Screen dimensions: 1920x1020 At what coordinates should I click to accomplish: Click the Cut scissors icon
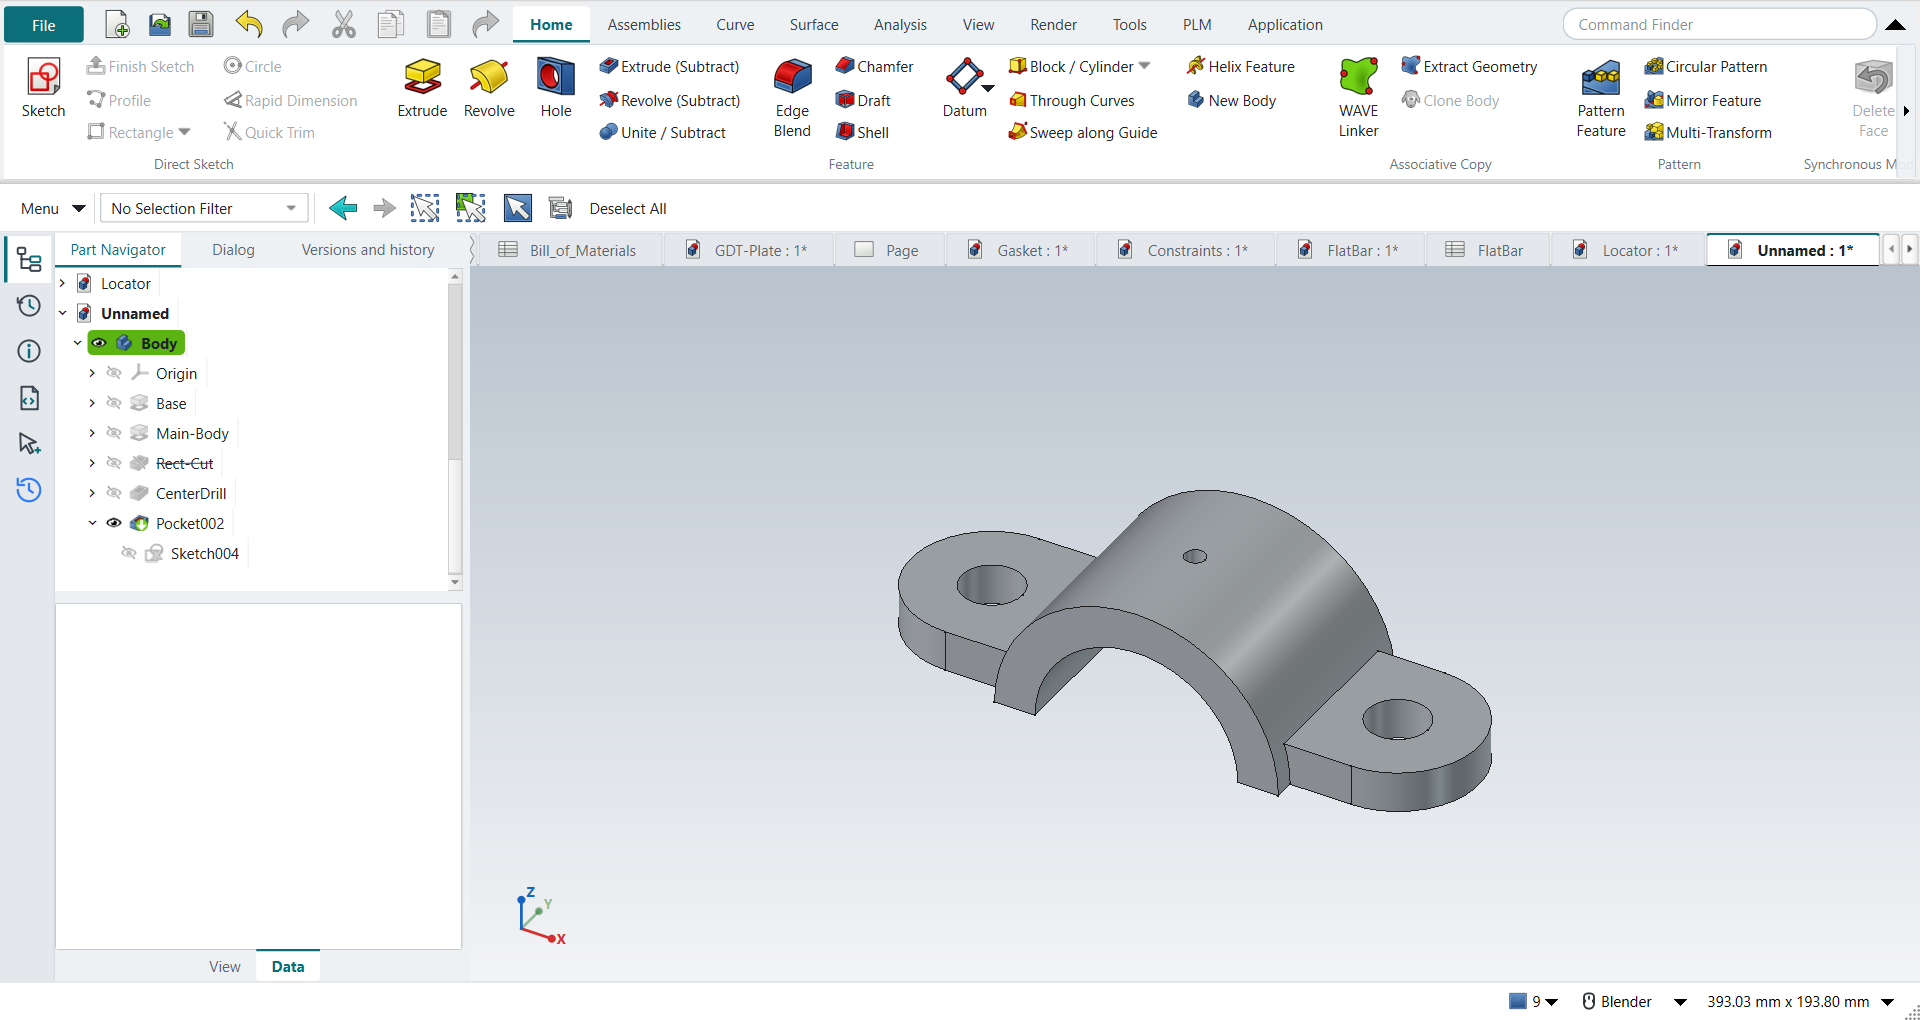[344, 24]
